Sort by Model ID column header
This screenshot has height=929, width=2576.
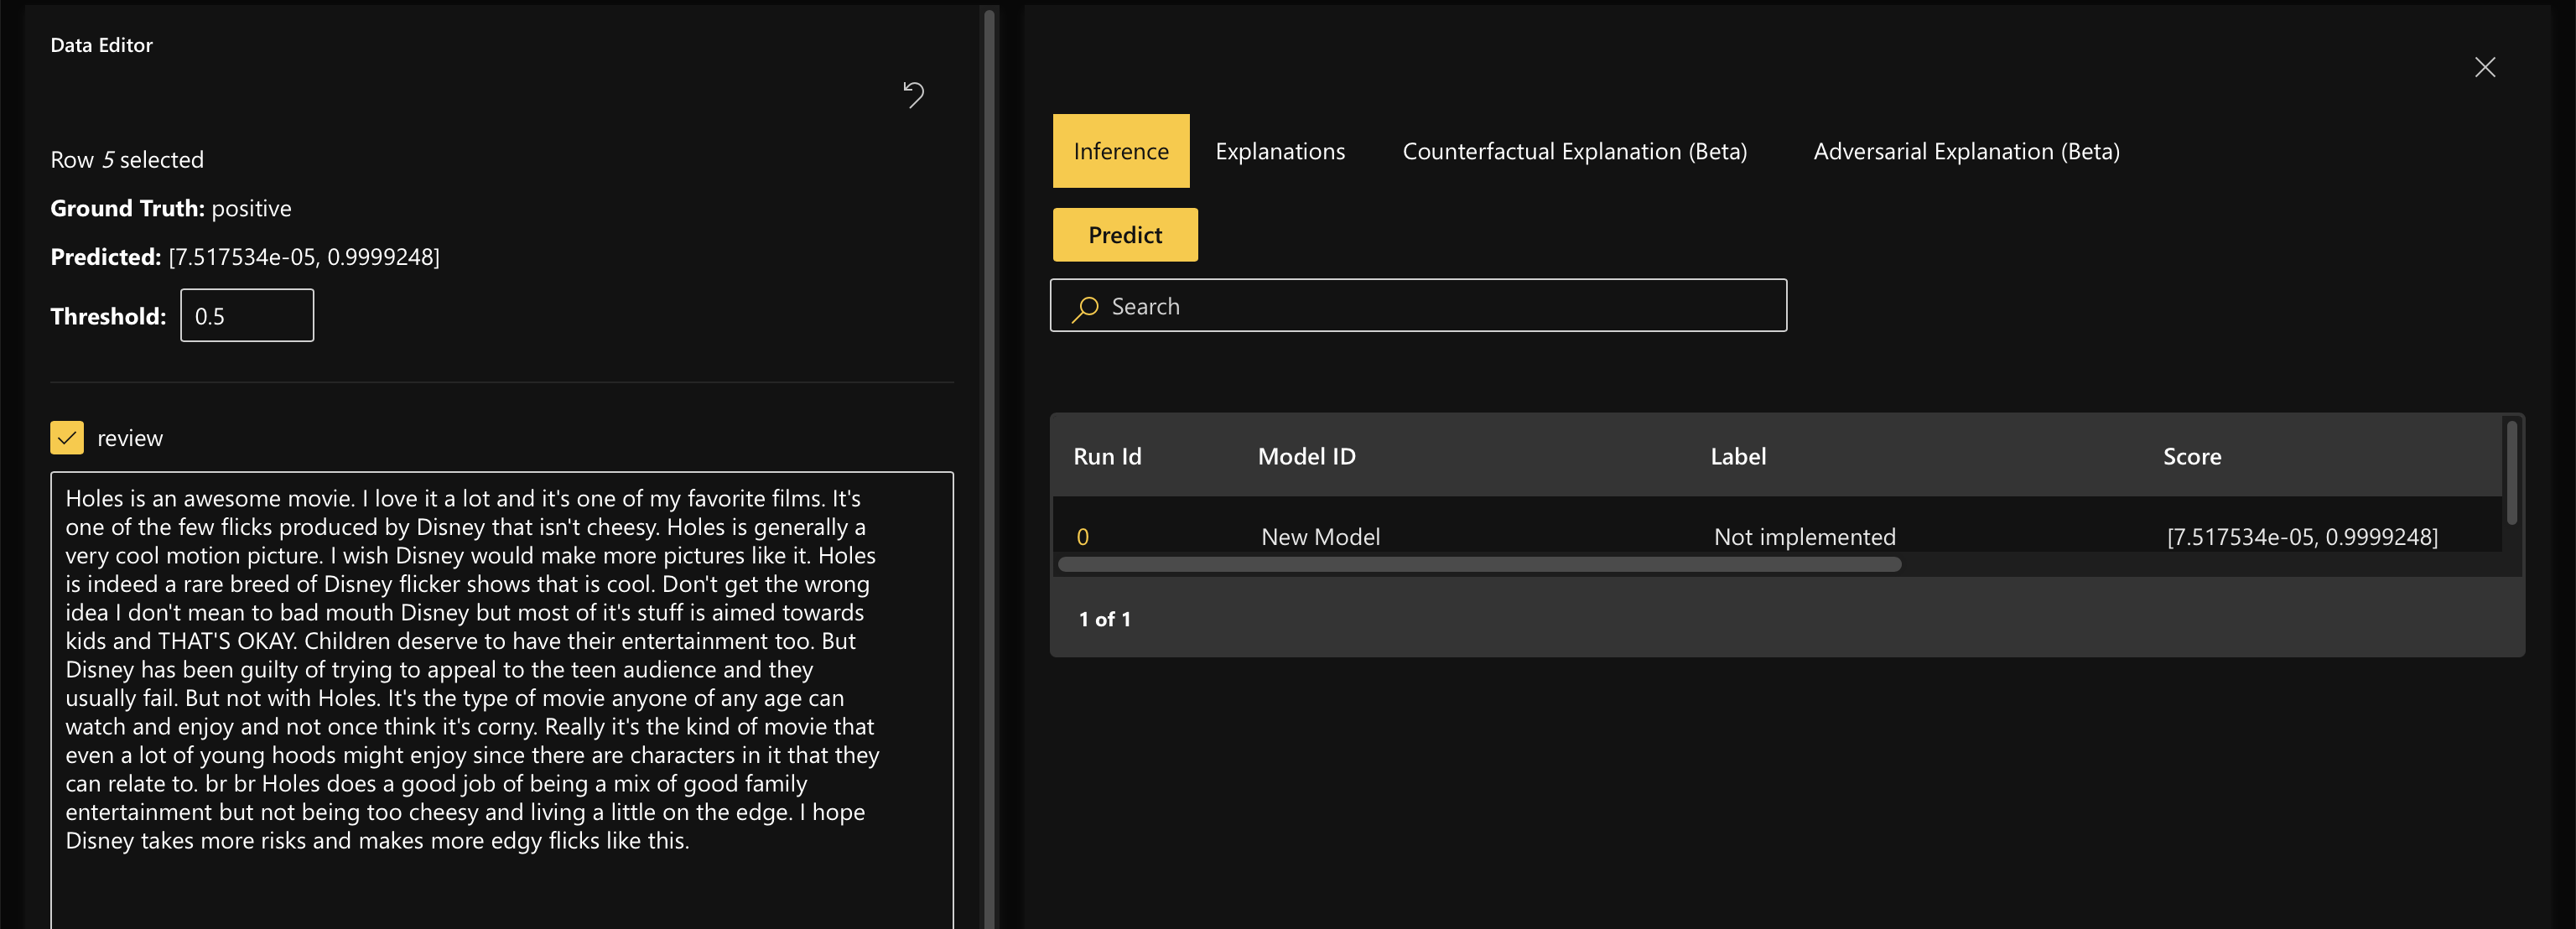point(1306,456)
